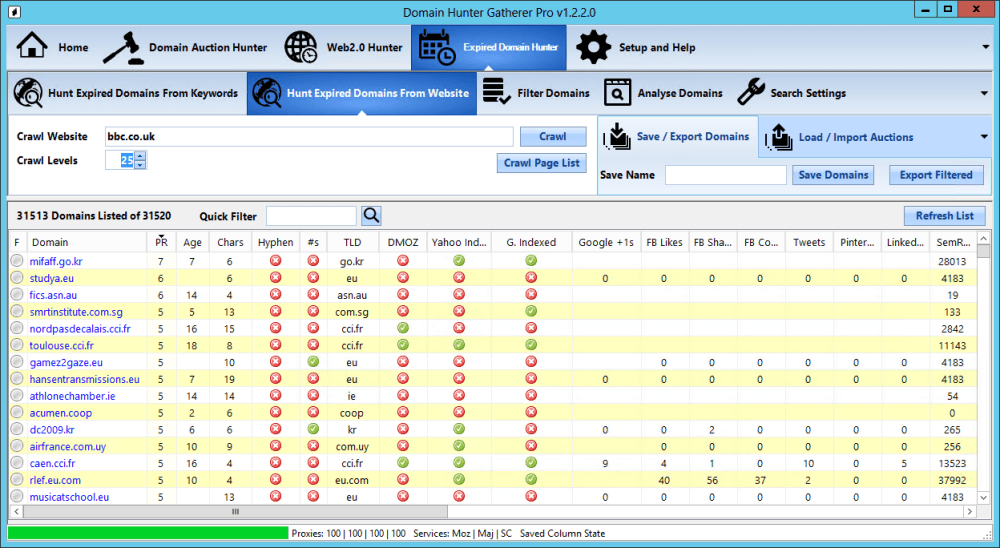Screen dimensions: 1000x548
Task: Switch to Hunt Expired Domains From Keywords tab
Action: click(127, 93)
